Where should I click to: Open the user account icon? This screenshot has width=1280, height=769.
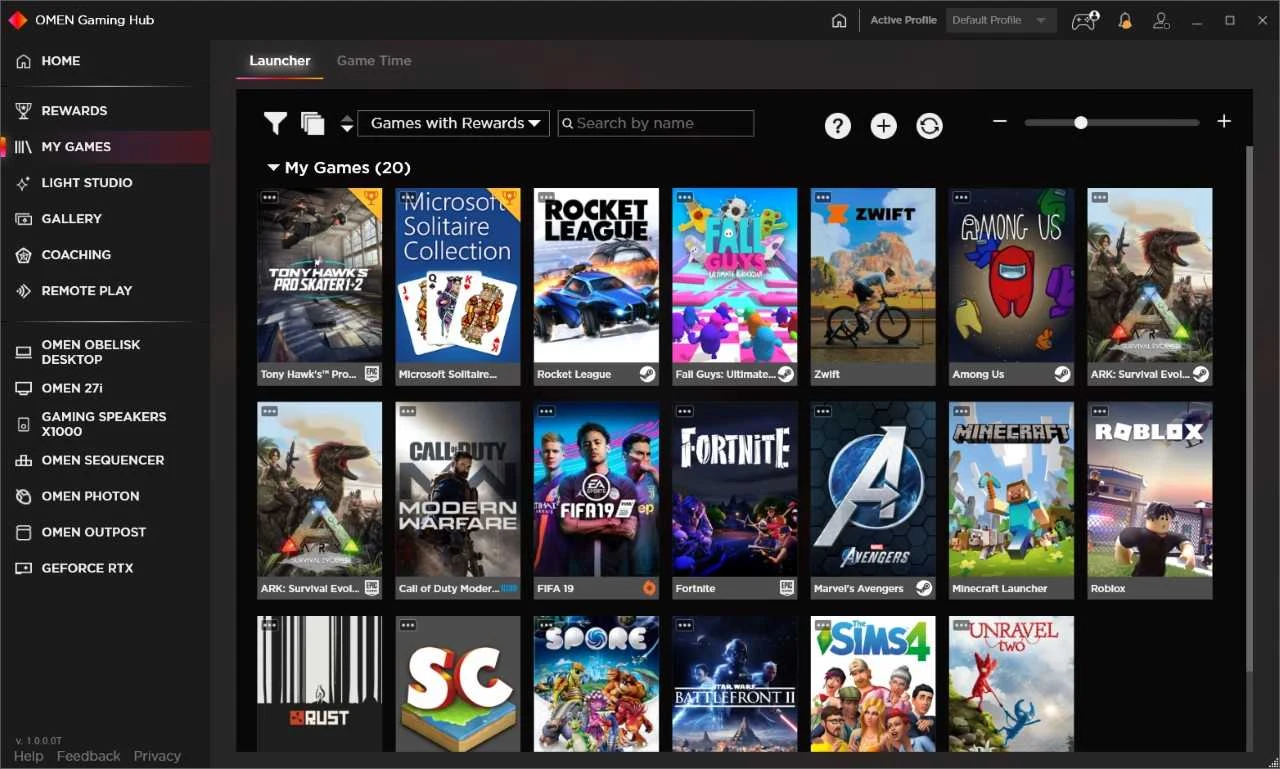point(1161,20)
